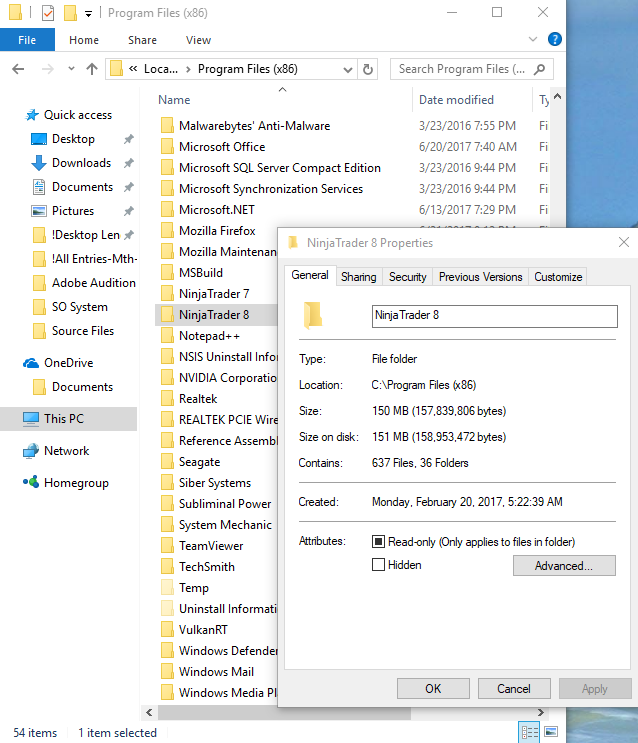Click the Advanced... attributes button

[564, 566]
